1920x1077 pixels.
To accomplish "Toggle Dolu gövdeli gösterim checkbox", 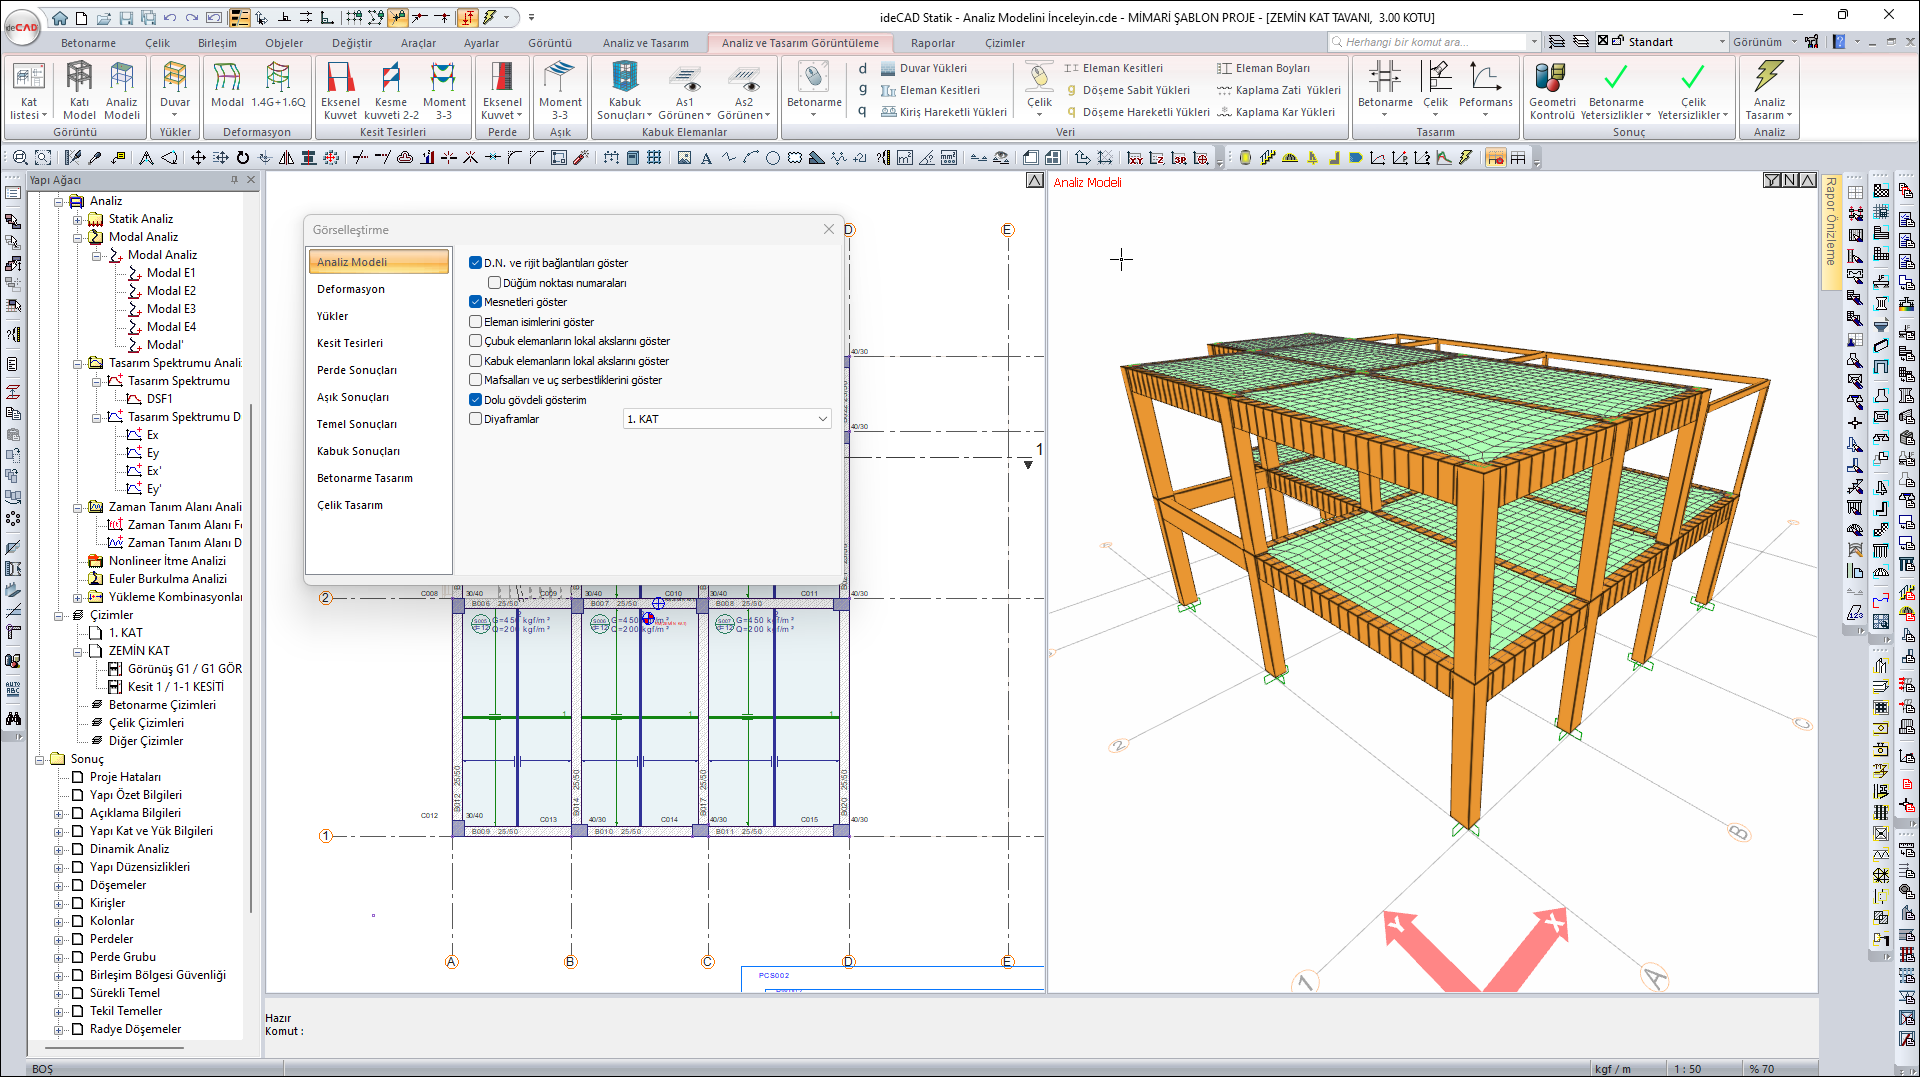I will [476, 400].
